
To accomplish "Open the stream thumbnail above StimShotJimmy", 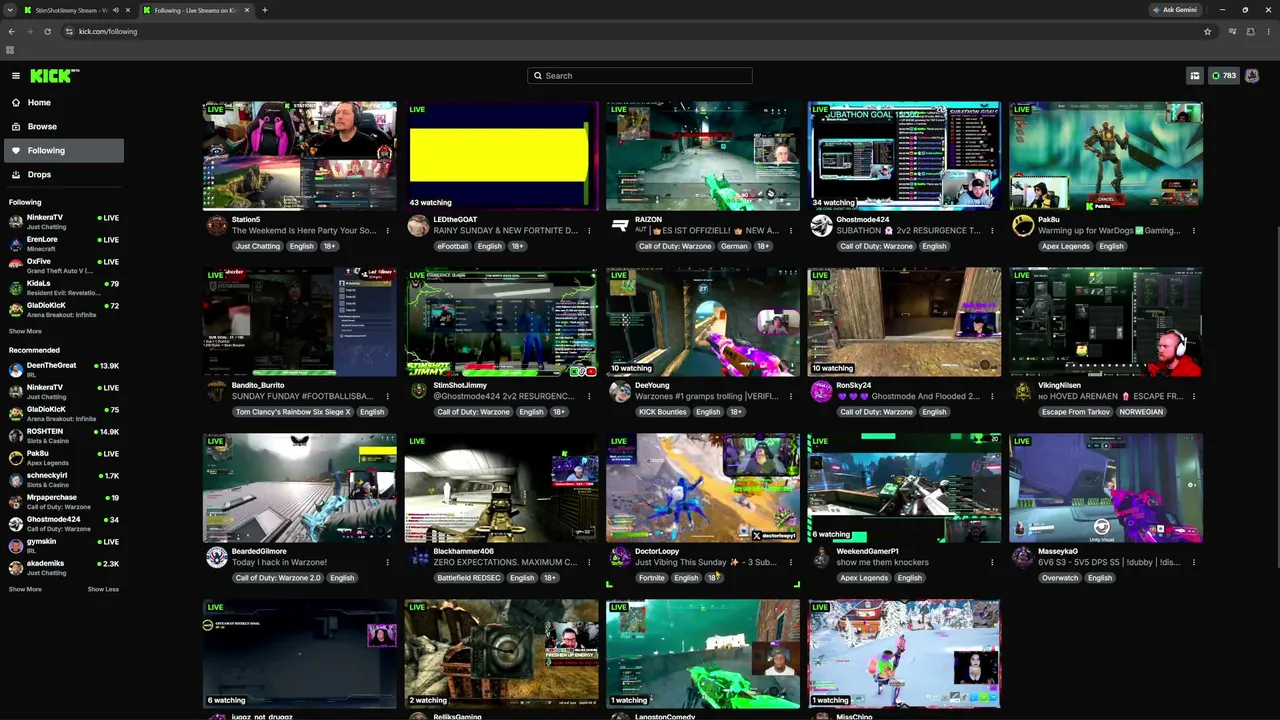I will (502, 321).
